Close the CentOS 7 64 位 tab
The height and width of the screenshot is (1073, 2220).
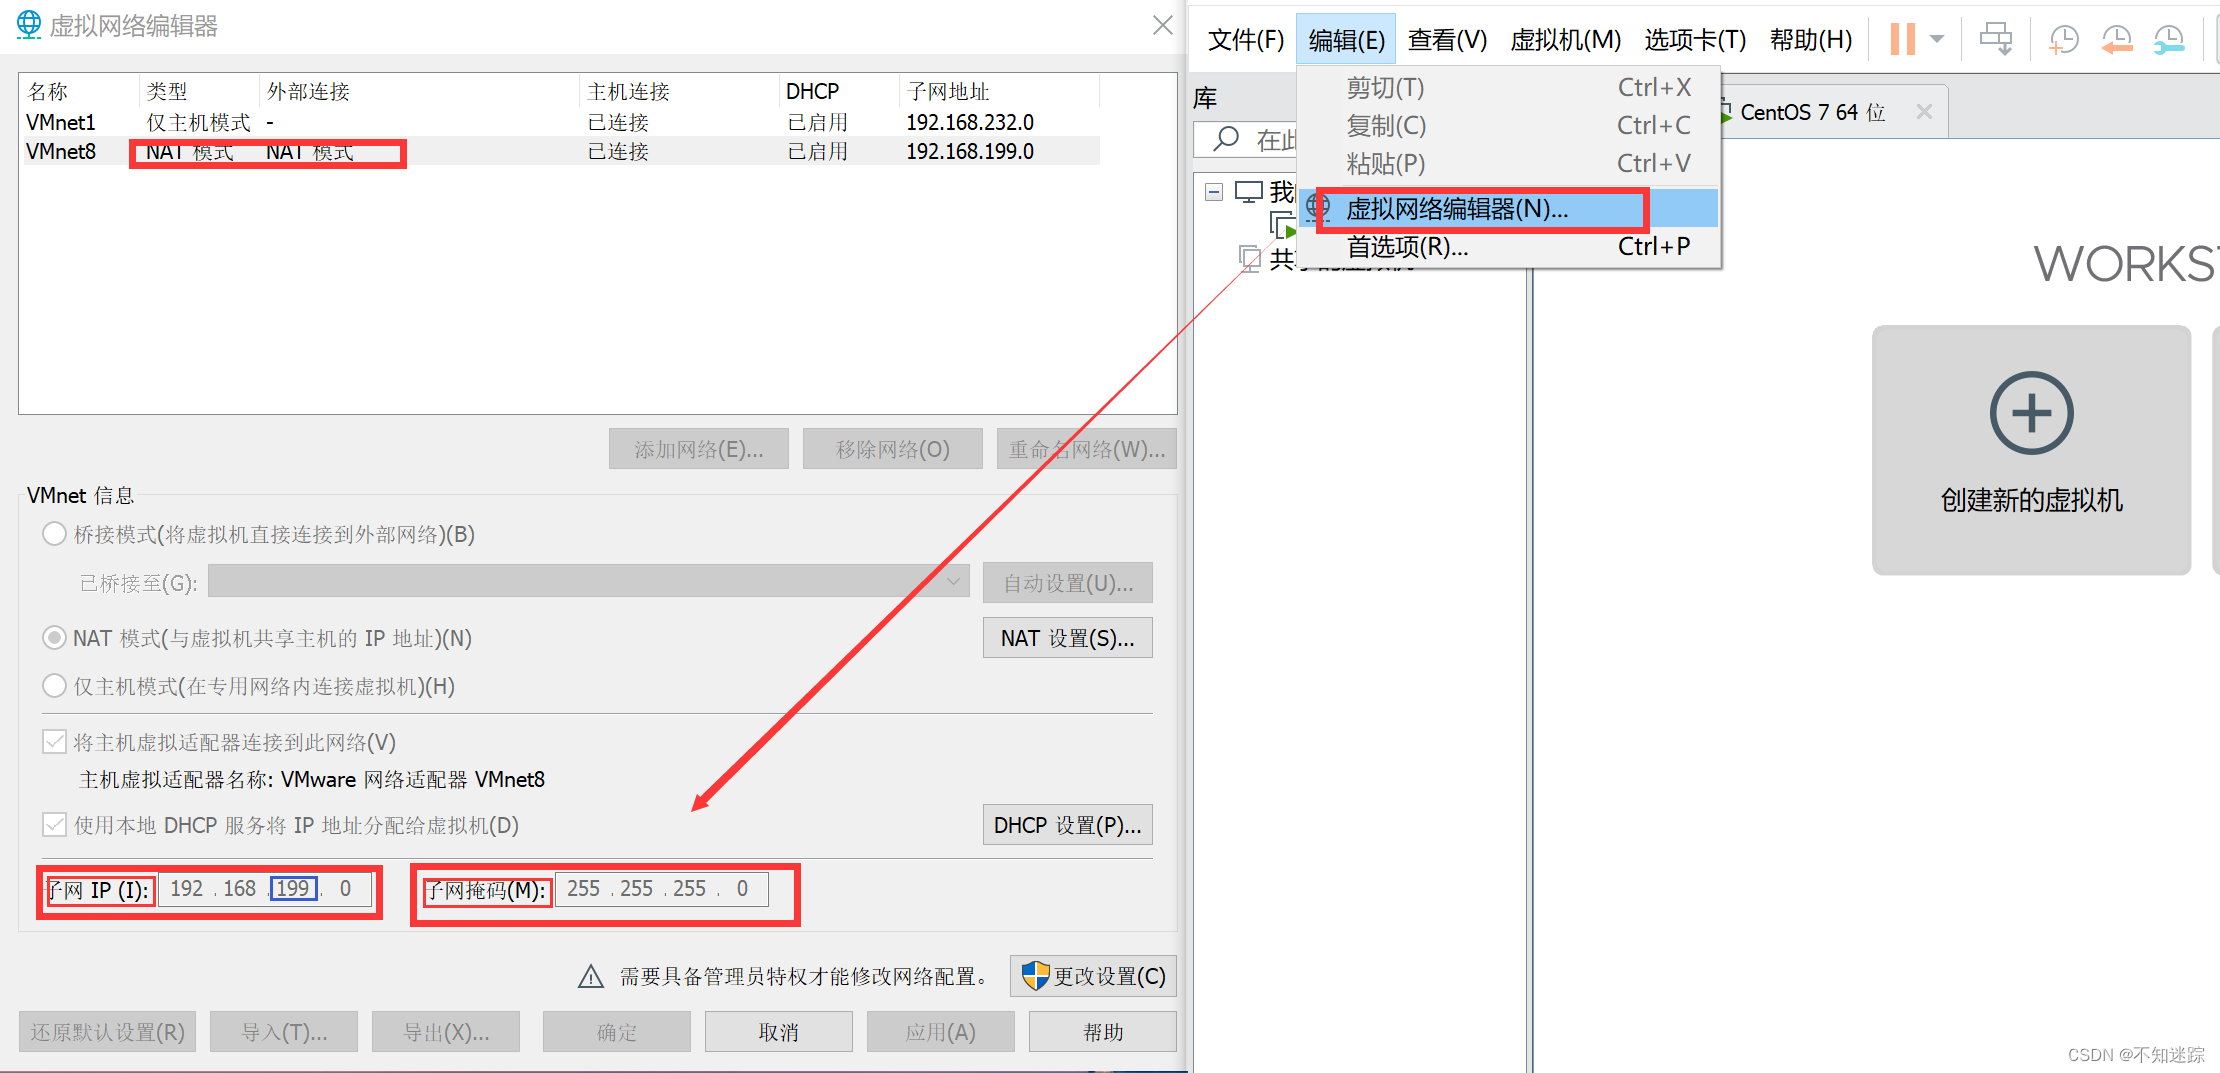[1924, 112]
